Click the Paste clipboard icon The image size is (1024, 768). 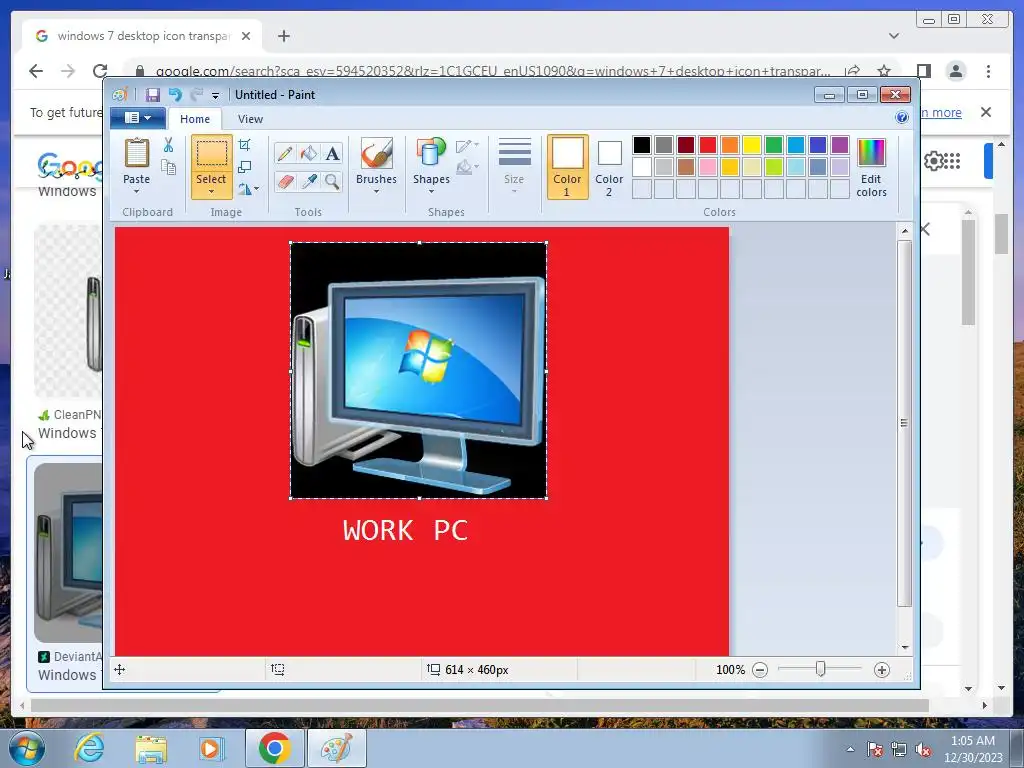(x=136, y=154)
